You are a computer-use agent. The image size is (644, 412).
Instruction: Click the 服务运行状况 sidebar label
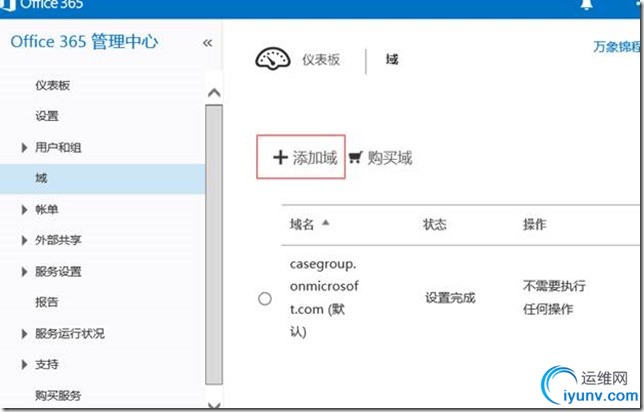(70, 334)
